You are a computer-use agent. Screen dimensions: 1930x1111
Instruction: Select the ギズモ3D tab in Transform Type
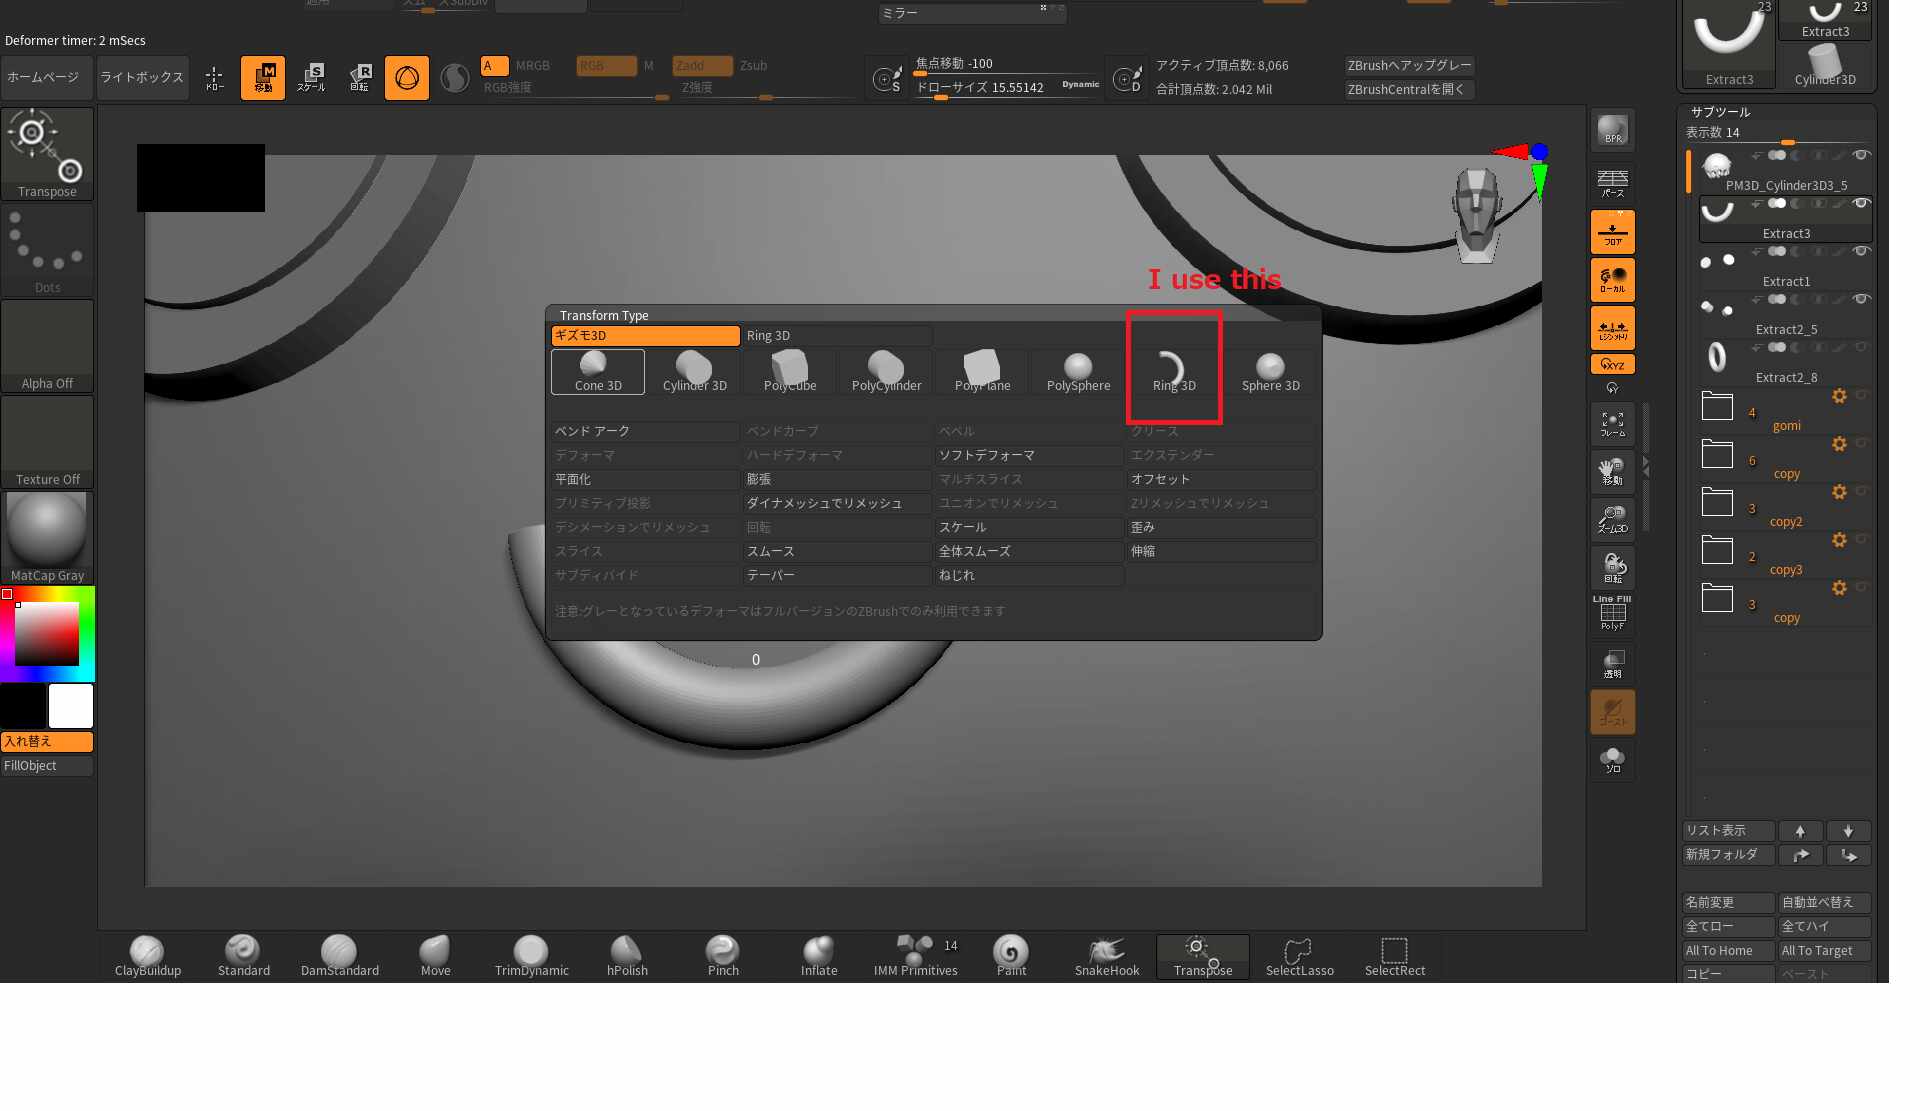645,336
